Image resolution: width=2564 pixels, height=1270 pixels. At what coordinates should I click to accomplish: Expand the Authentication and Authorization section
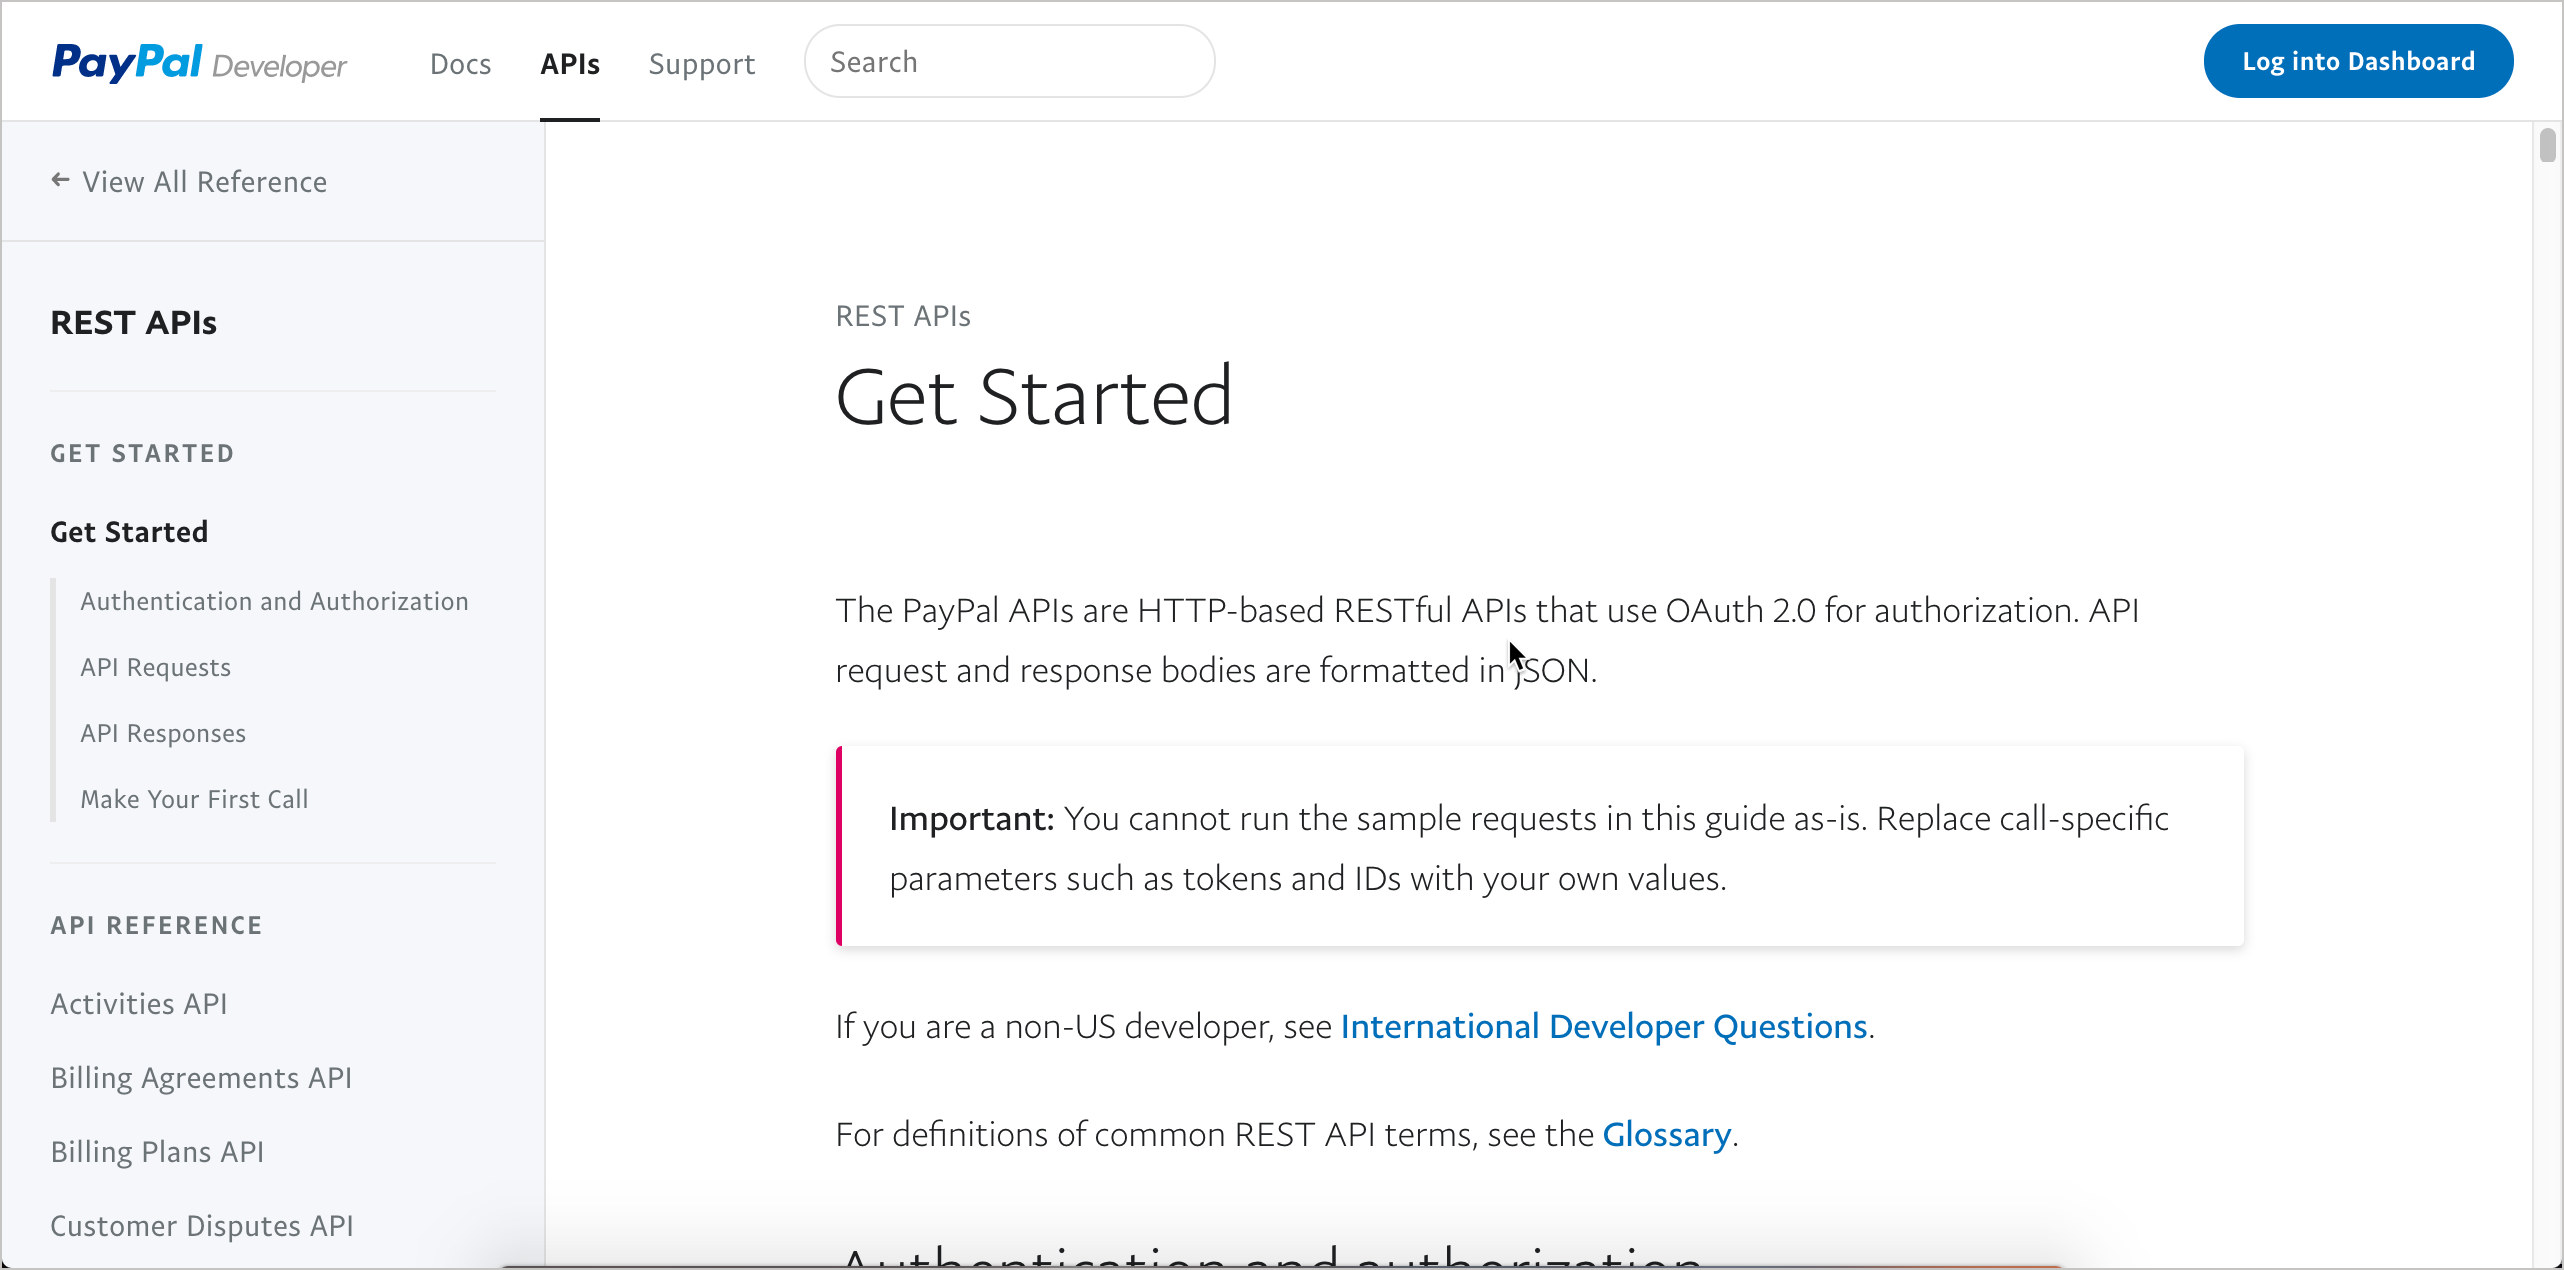click(275, 600)
